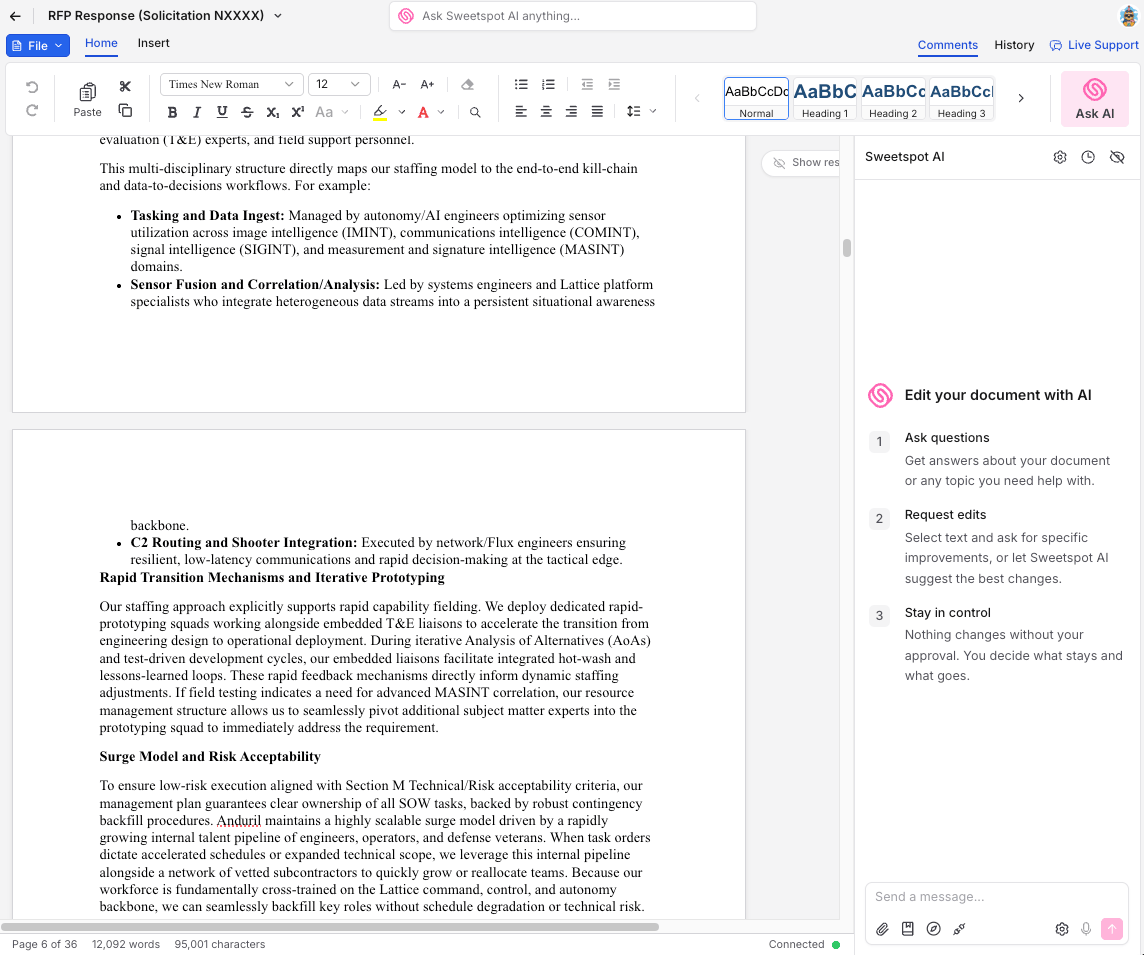Apply Normal text style
This screenshot has height=955, width=1144.
pyautogui.click(x=756, y=98)
